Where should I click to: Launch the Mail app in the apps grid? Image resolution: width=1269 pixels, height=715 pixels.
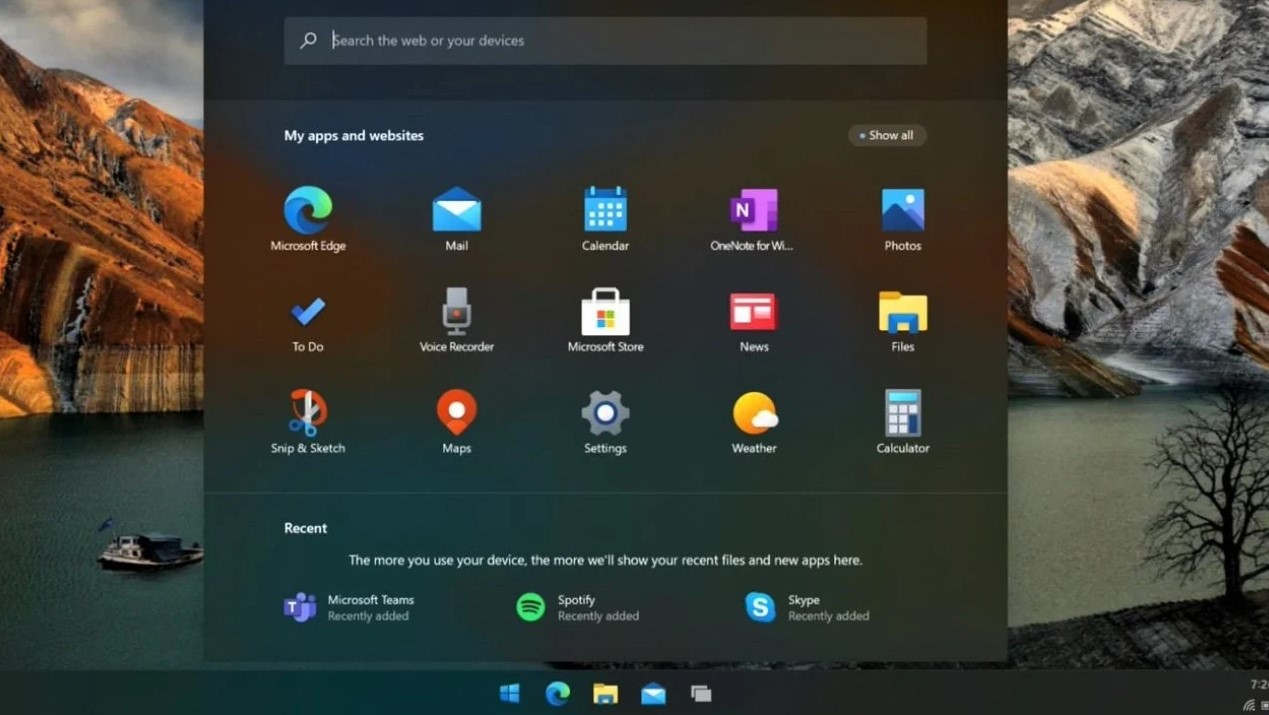click(x=457, y=218)
